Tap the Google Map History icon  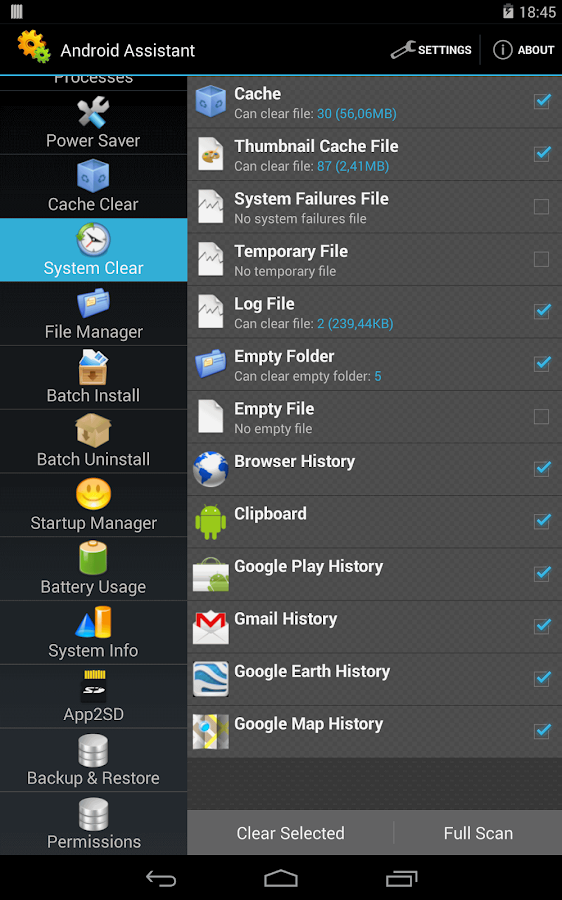(x=211, y=732)
